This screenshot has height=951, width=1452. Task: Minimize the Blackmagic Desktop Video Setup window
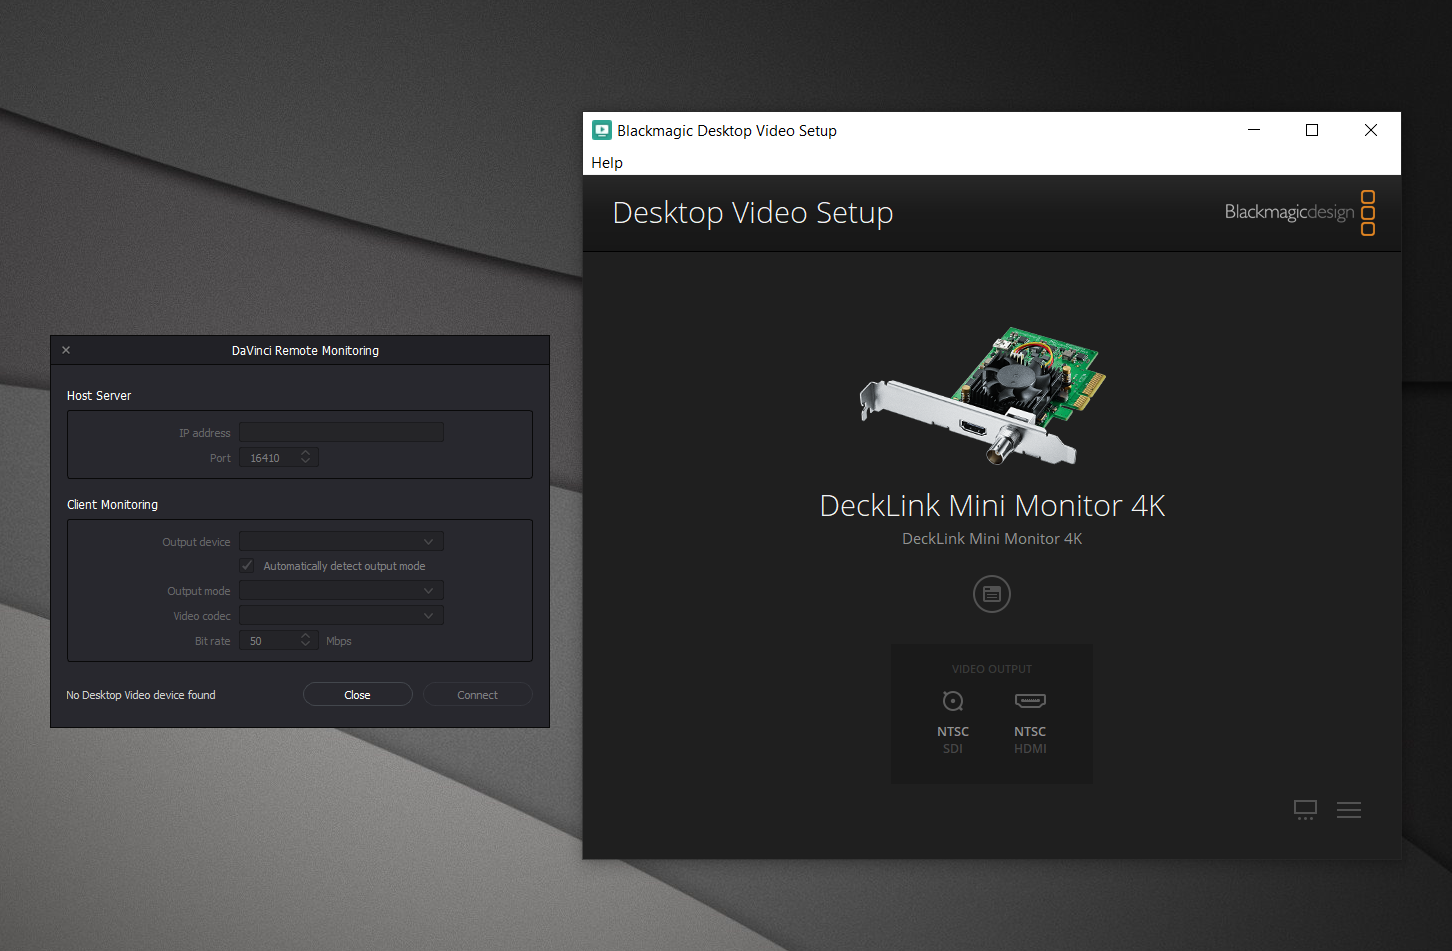[1254, 130]
